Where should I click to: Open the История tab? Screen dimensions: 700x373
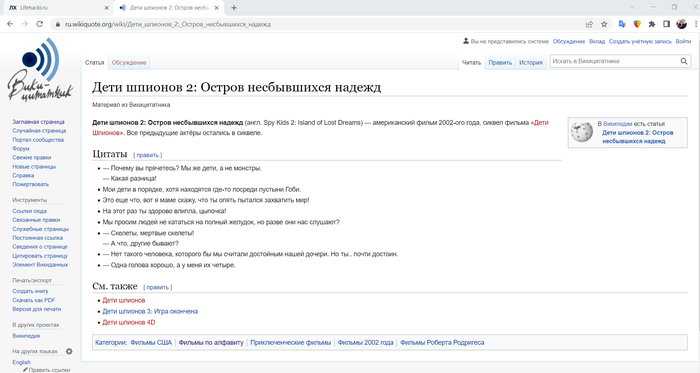coord(531,62)
